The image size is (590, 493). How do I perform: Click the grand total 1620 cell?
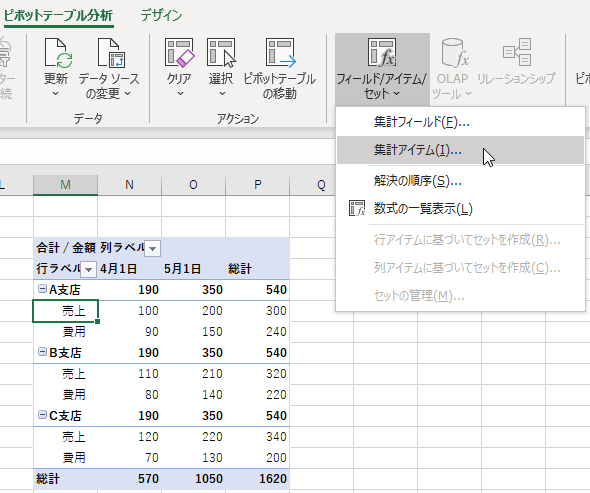[257, 479]
